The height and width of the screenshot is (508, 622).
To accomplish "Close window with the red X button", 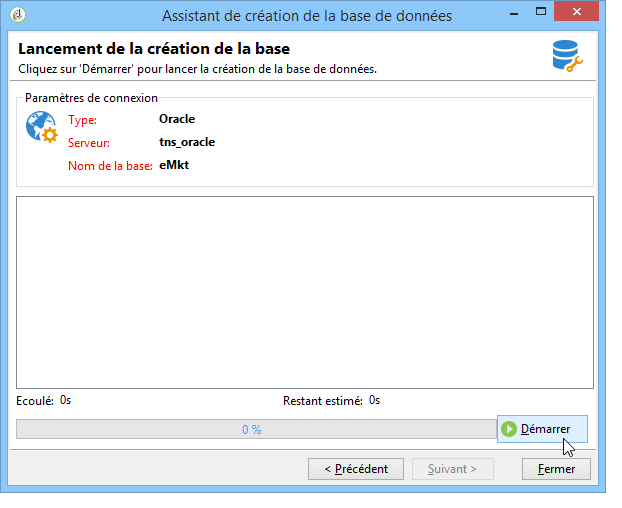I will [576, 12].
